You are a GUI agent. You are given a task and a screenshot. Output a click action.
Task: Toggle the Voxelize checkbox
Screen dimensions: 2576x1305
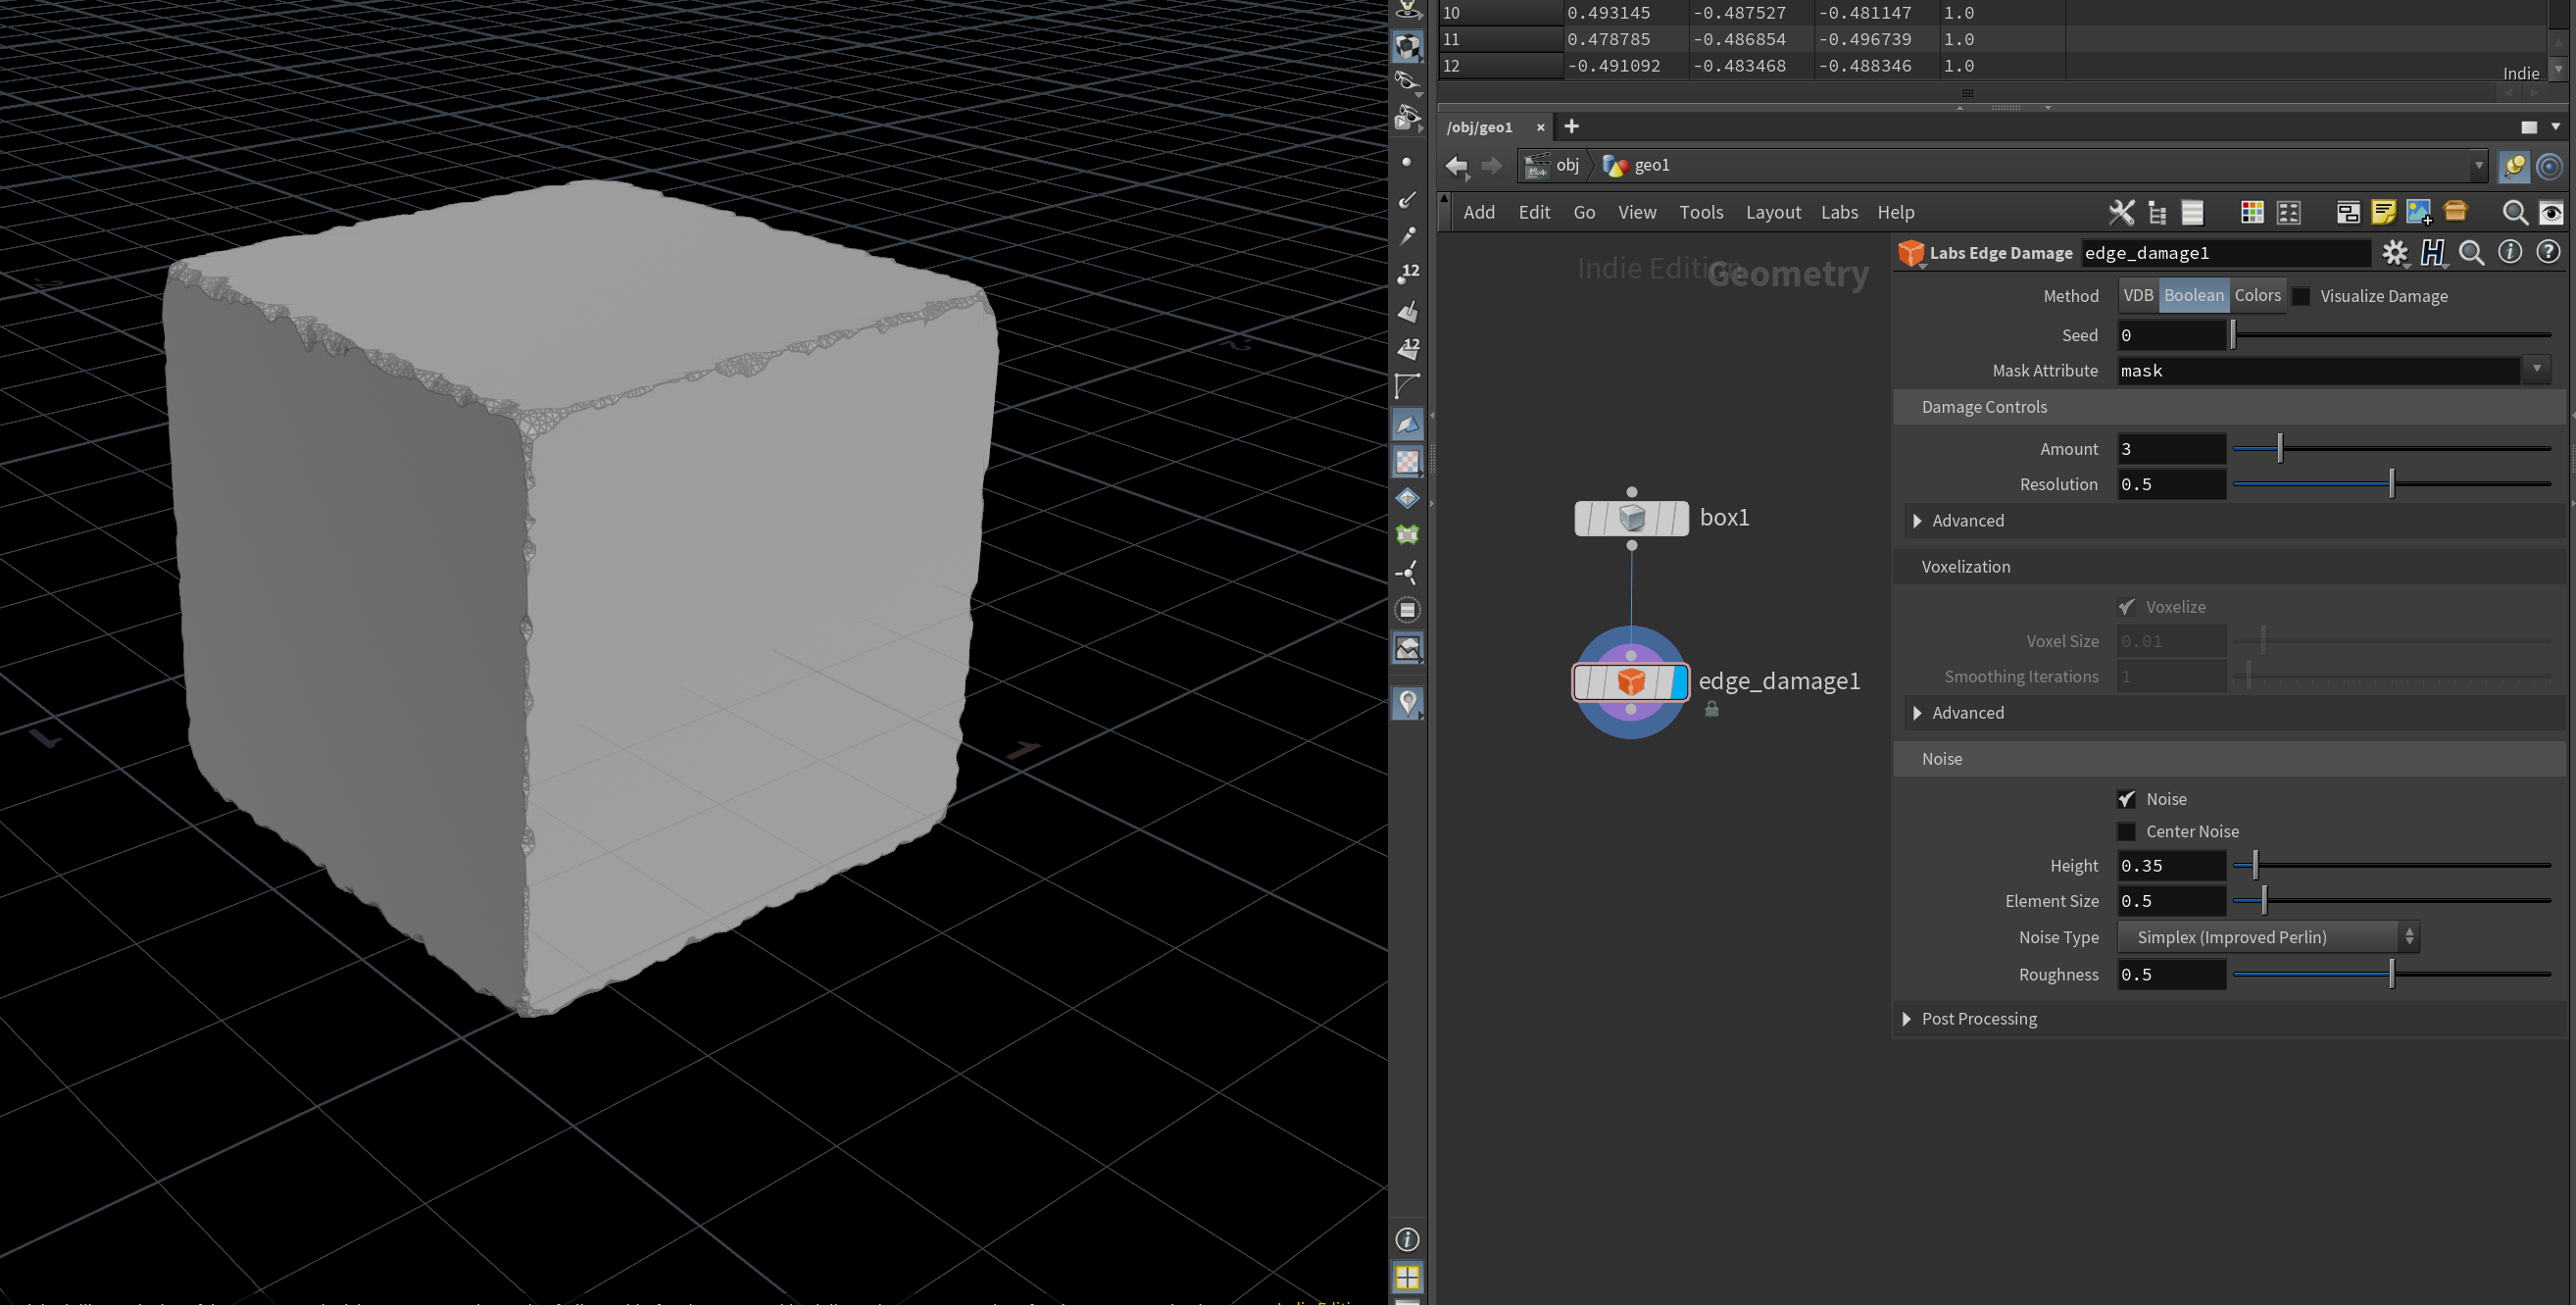coord(2126,607)
